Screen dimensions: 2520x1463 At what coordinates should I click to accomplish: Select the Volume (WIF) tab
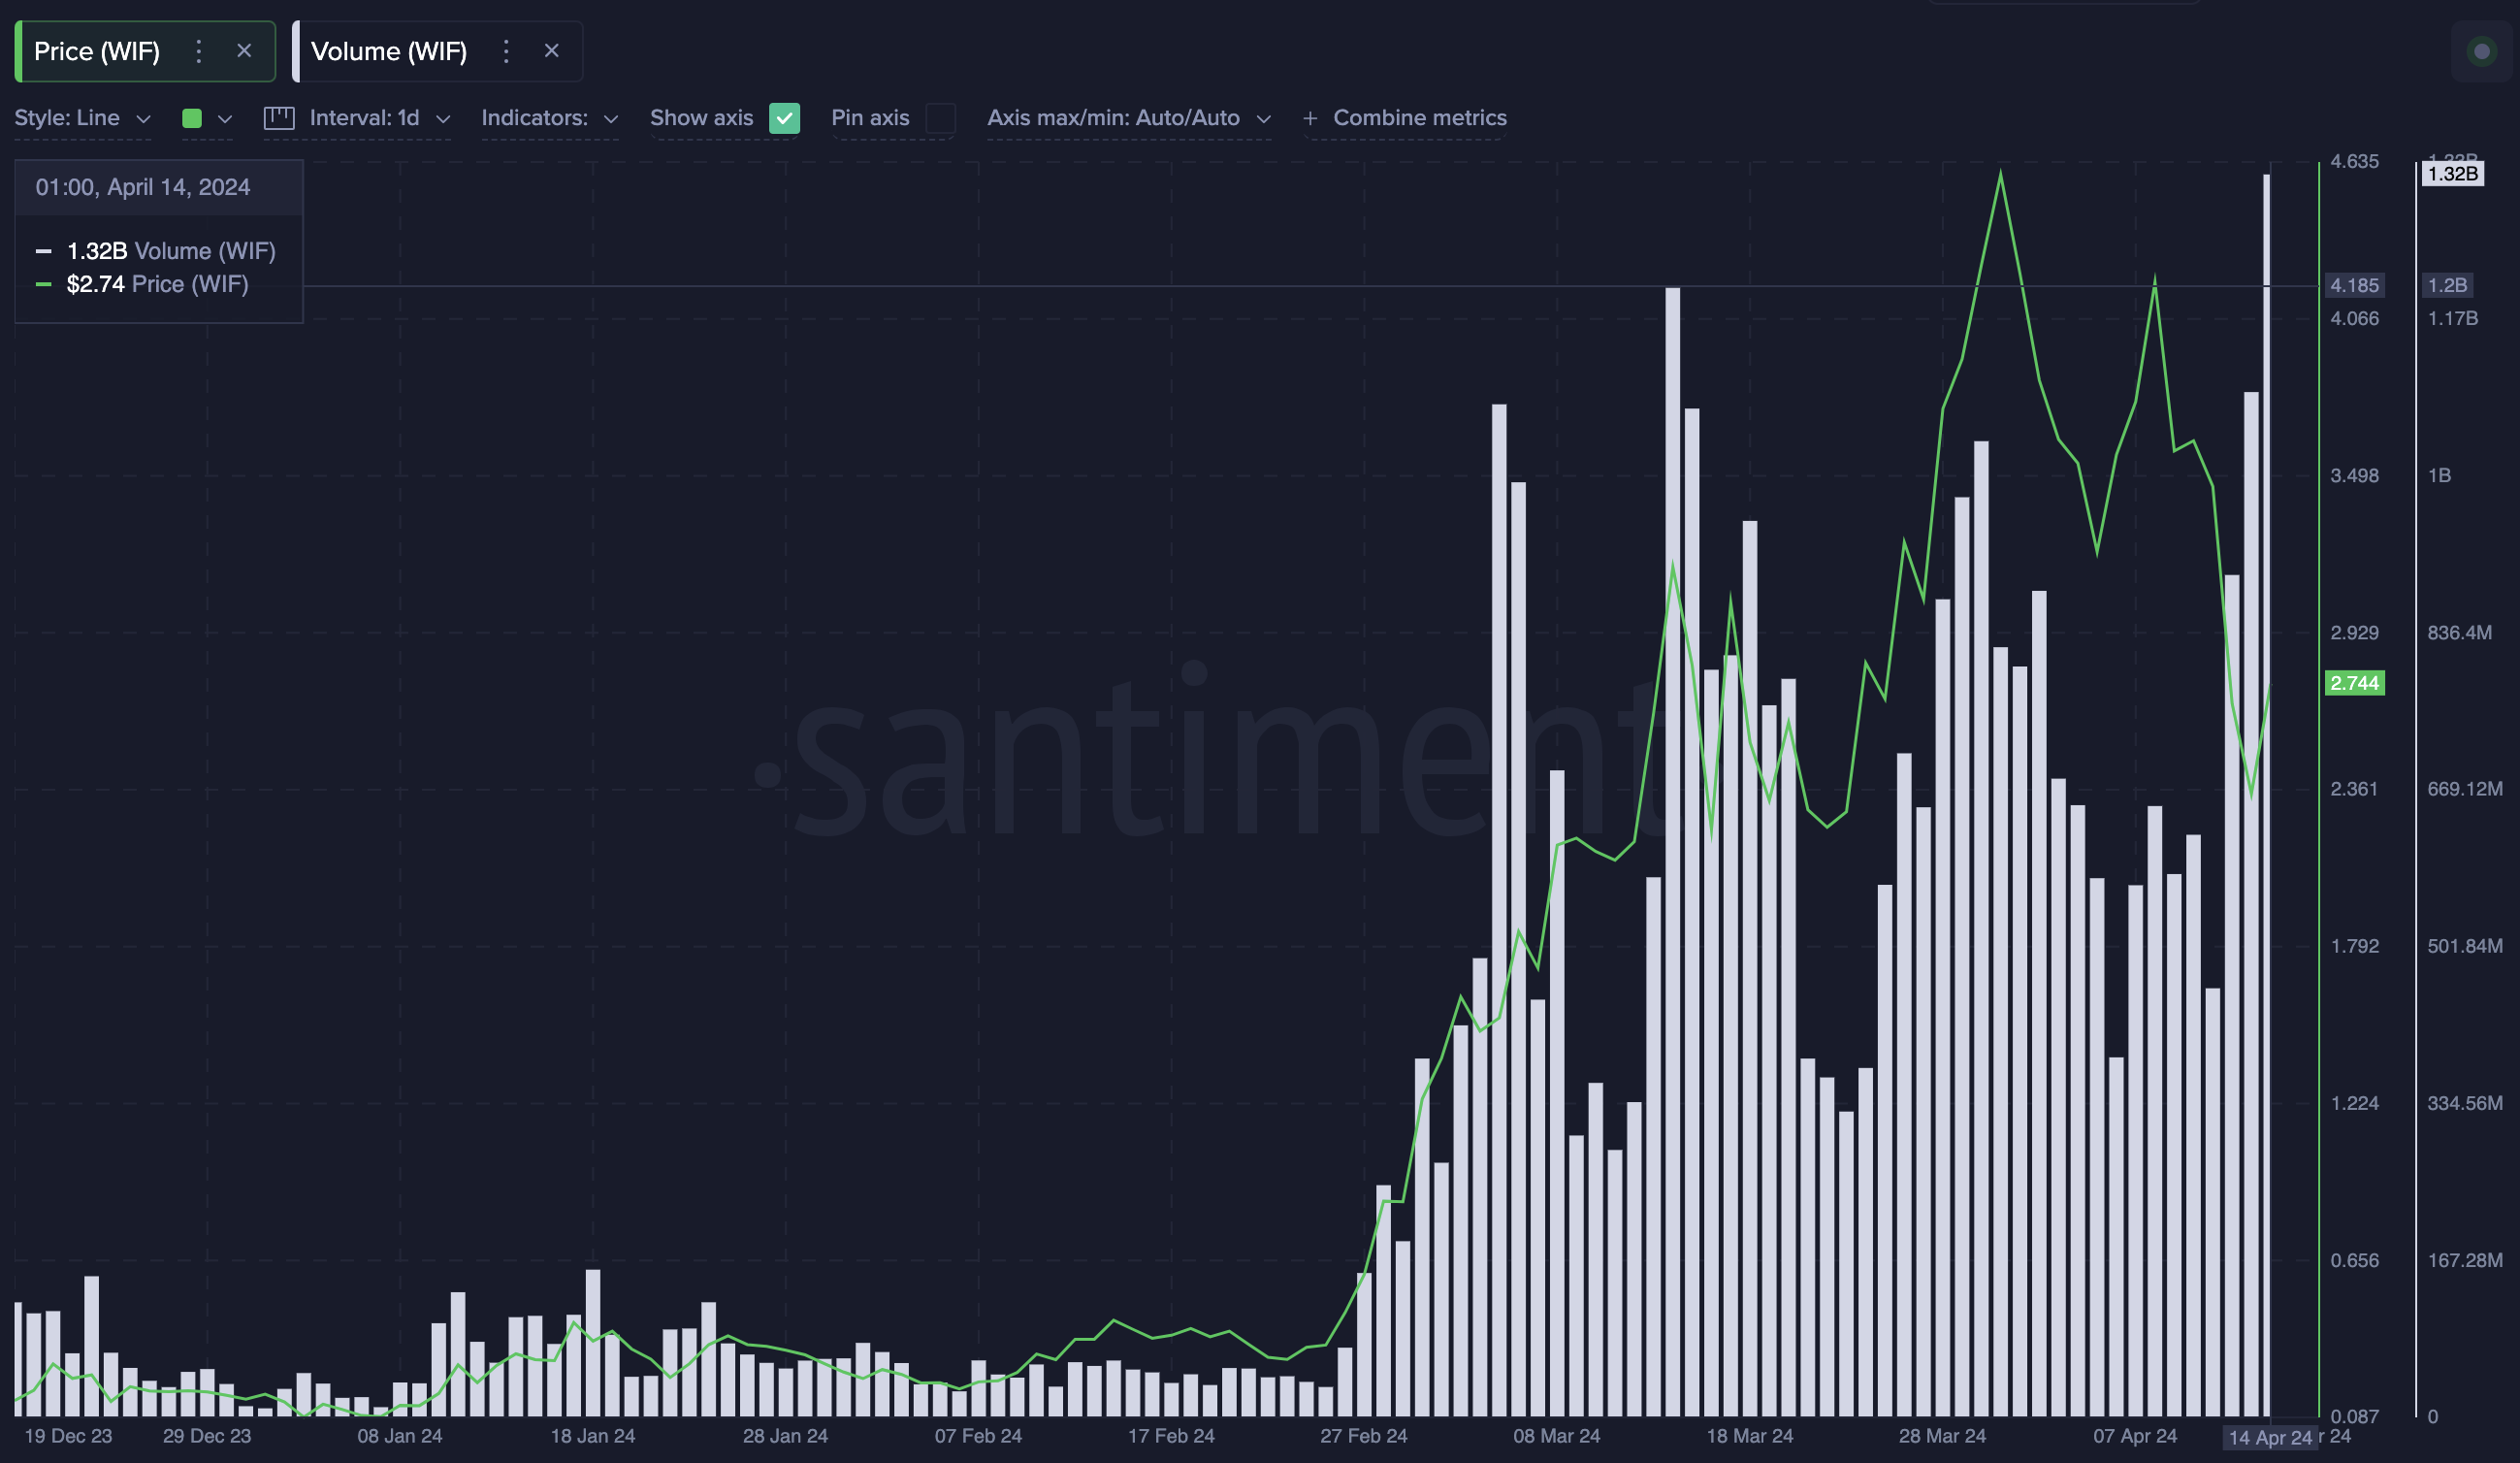coord(389,50)
